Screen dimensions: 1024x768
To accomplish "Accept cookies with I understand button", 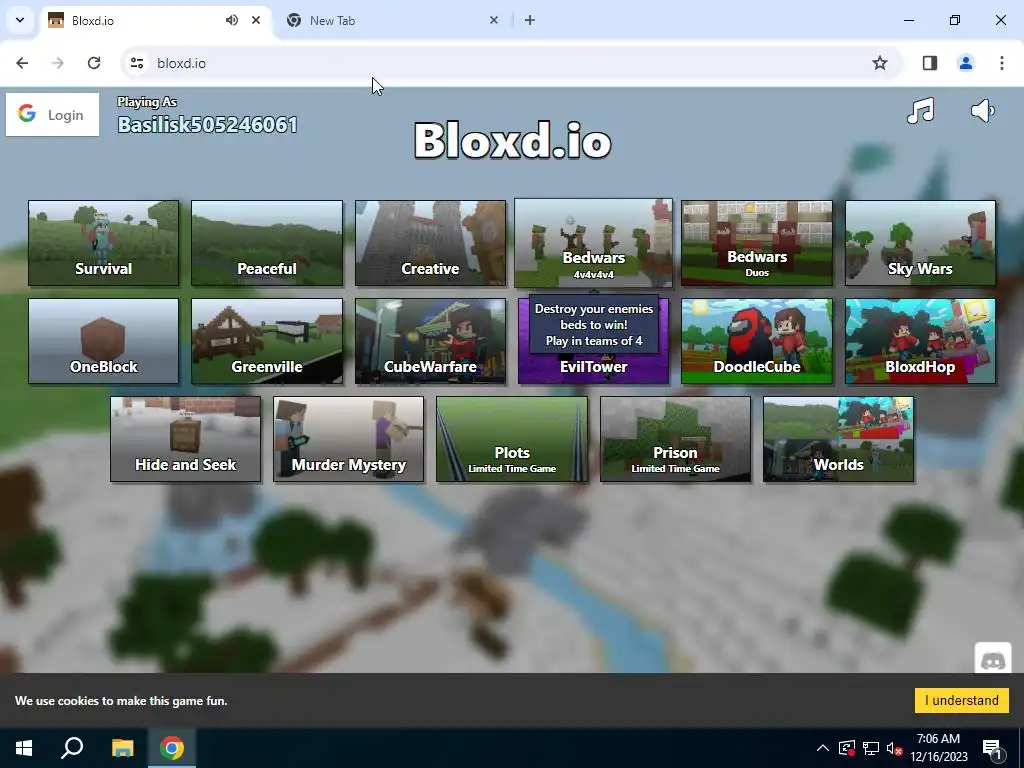I will point(961,700).
